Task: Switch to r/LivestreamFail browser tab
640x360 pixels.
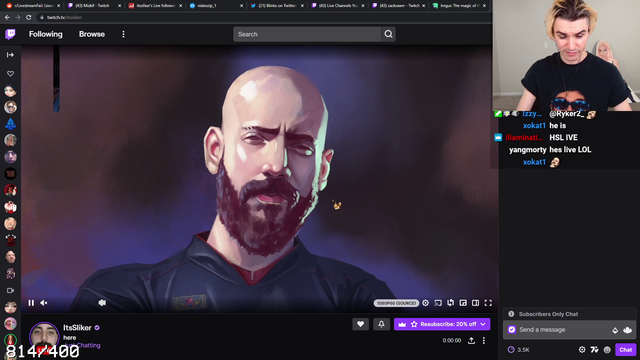Action: 32,6
